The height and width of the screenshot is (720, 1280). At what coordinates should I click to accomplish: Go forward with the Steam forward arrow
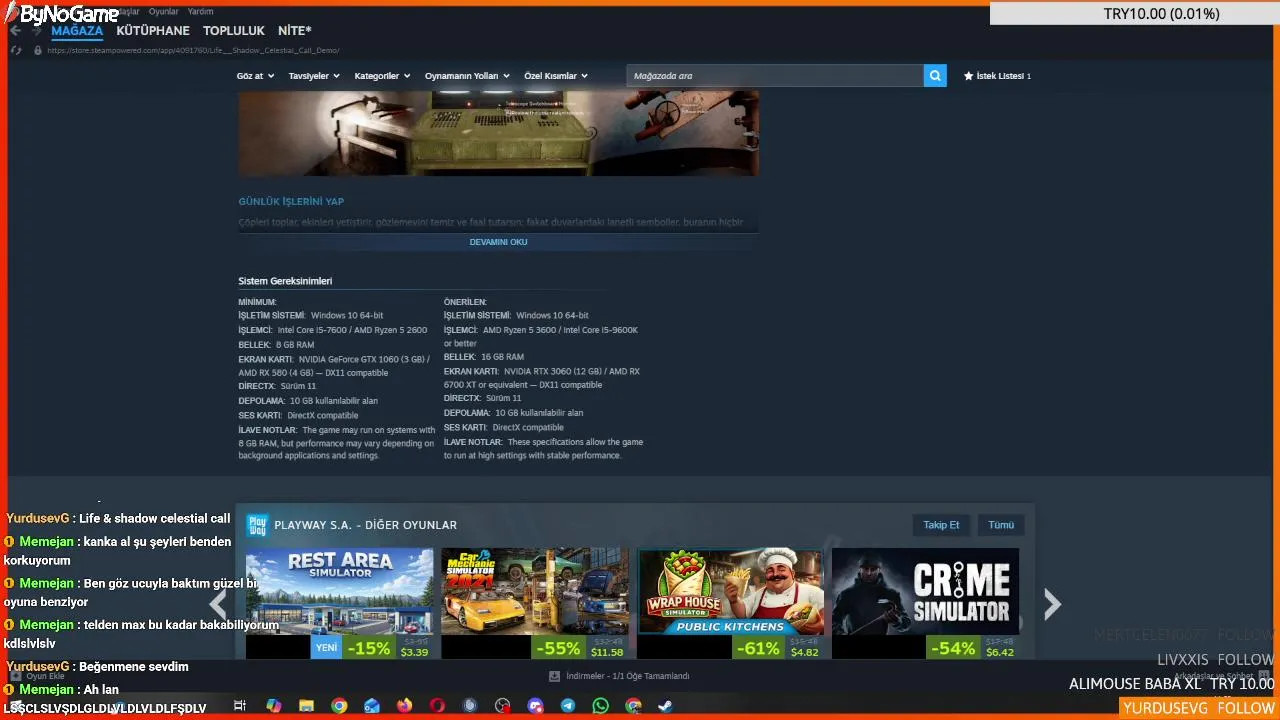pos(38,31)
